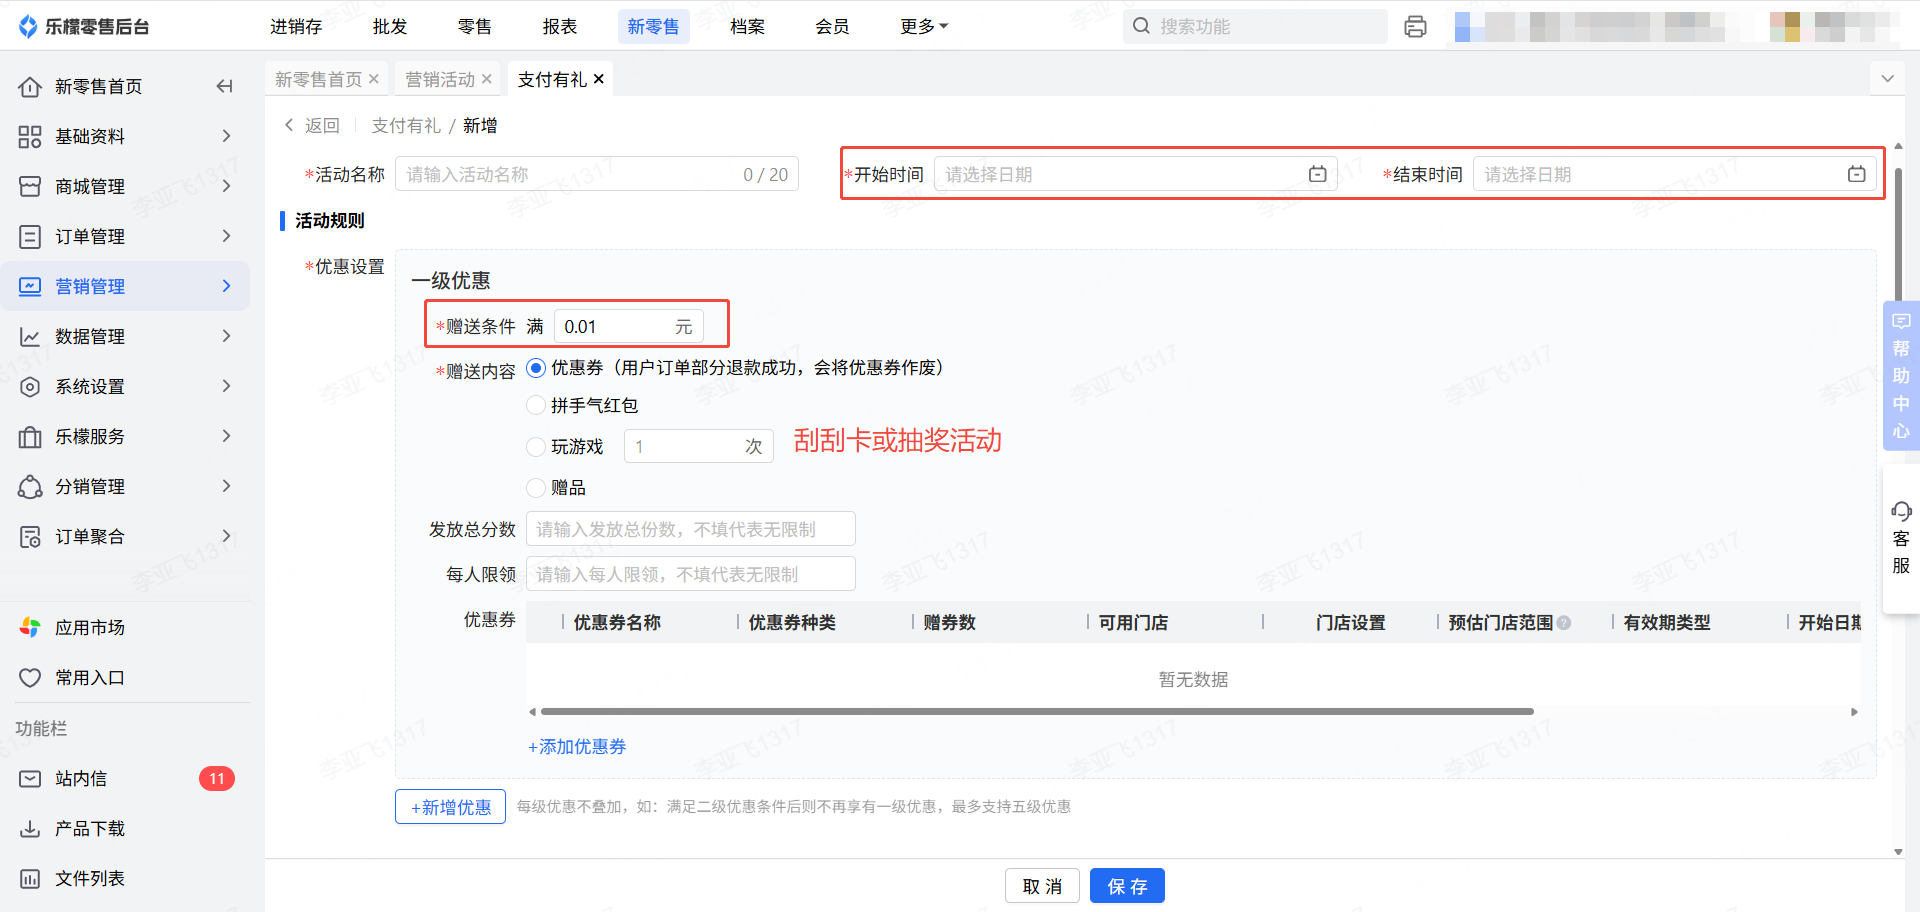Focus the 搜索功能 search box
1920x912 pixels.
click(x=1255, y=26)
